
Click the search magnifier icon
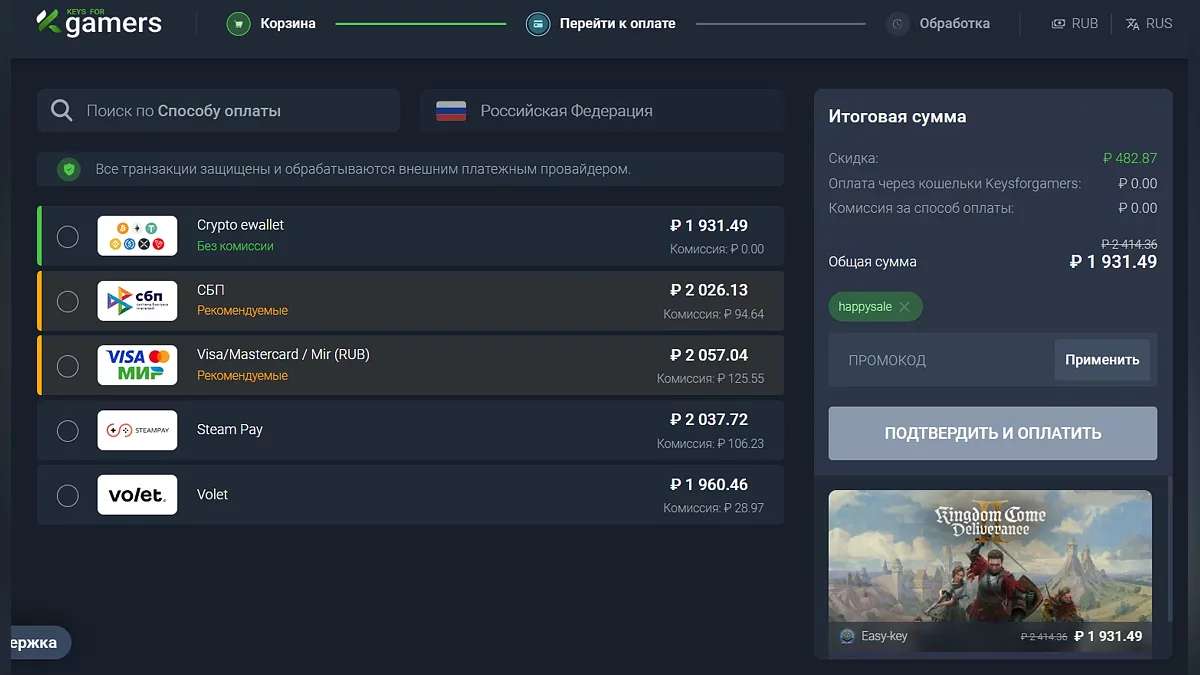pos(62,111)
